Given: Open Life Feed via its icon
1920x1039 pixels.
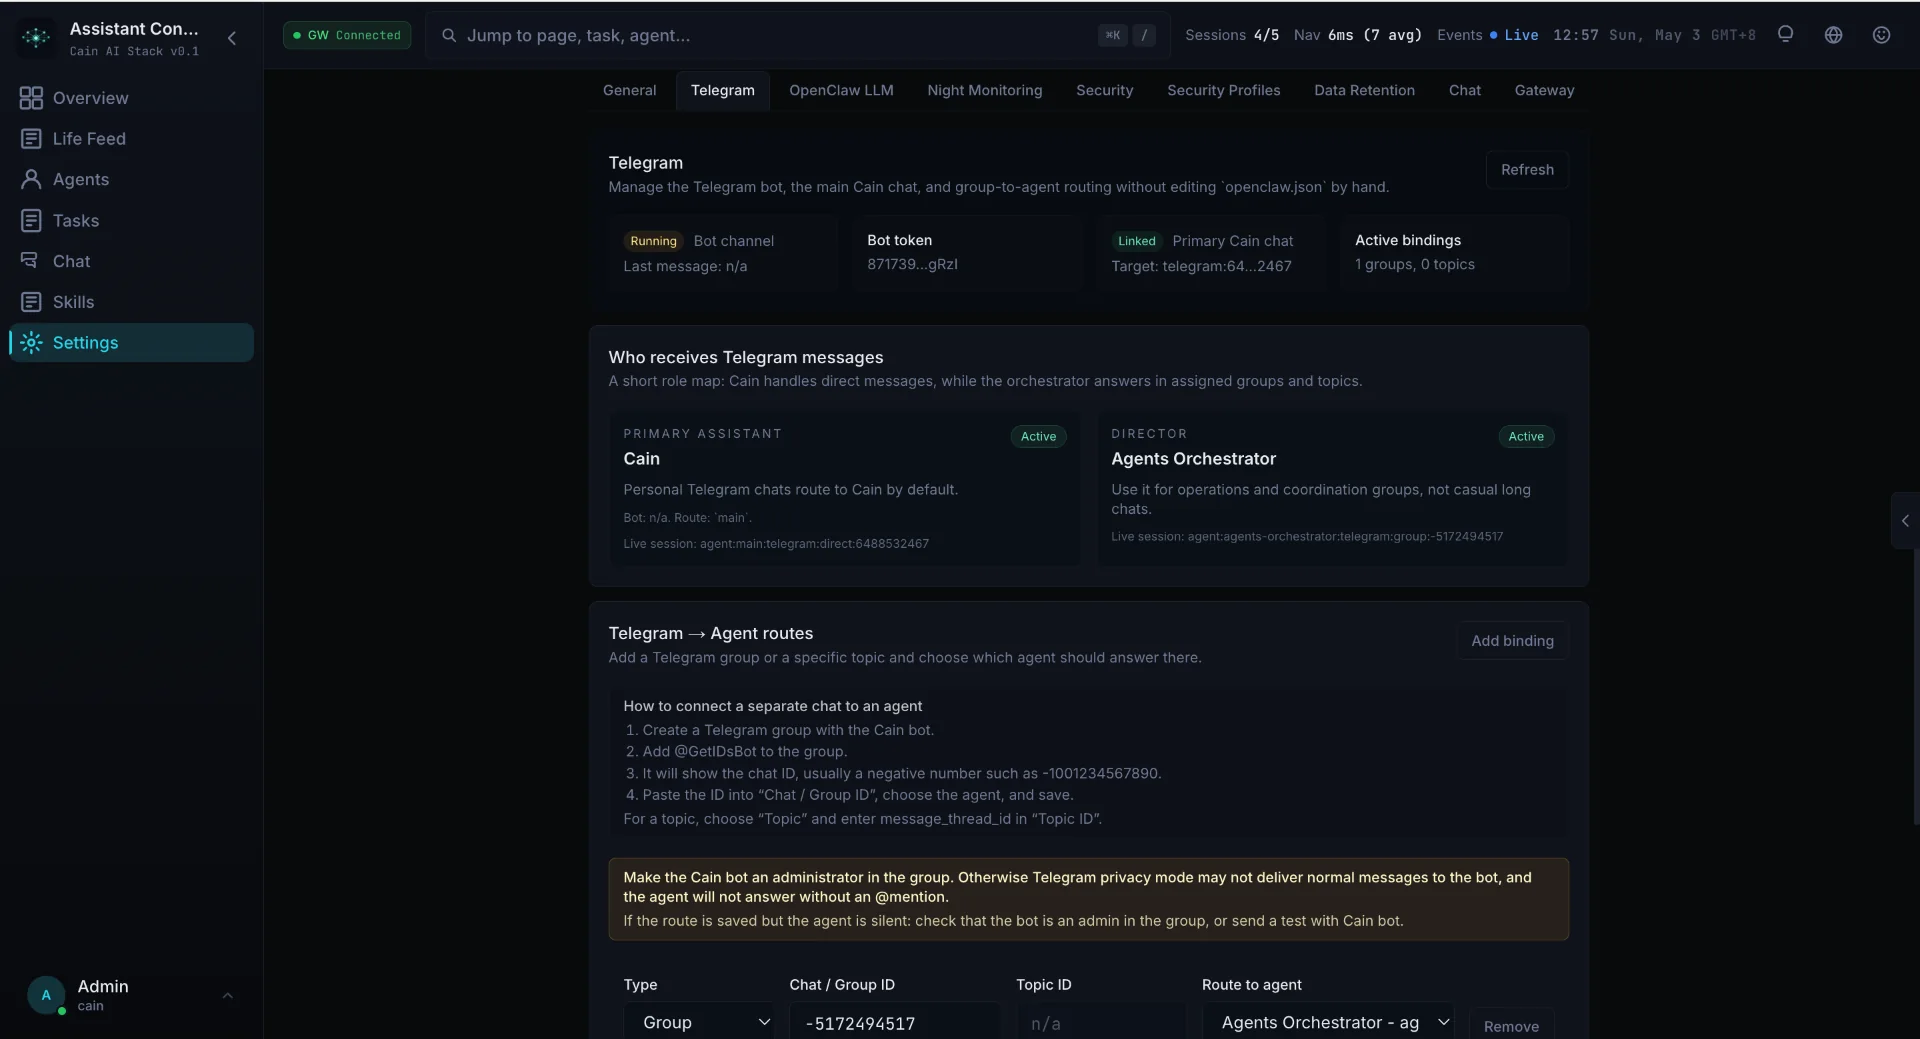Looking at the screenshot, I should click(31, 139).
